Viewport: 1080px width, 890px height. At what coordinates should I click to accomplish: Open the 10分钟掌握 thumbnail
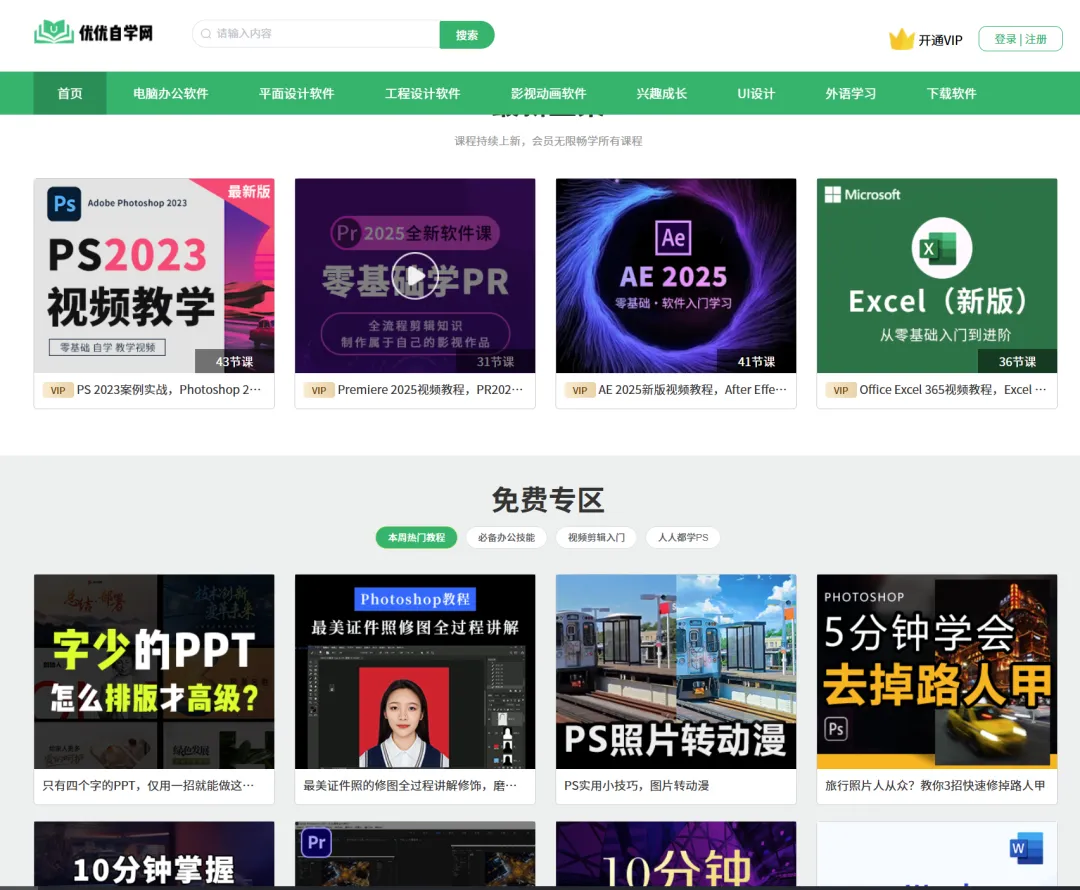pyautogui.click(x=154, y=853)
